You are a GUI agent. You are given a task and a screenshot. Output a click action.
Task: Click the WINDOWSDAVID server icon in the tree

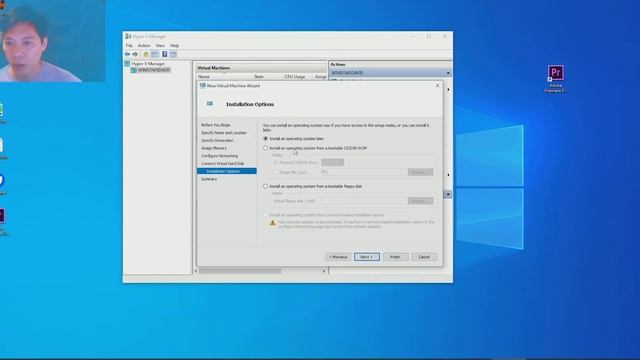[x=133, y=70]
